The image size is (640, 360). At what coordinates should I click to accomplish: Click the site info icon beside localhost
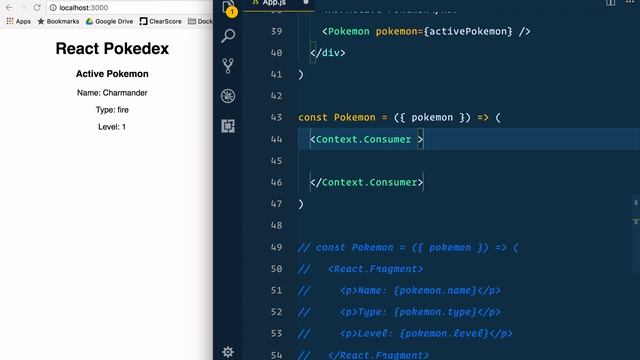coord(53,7)
